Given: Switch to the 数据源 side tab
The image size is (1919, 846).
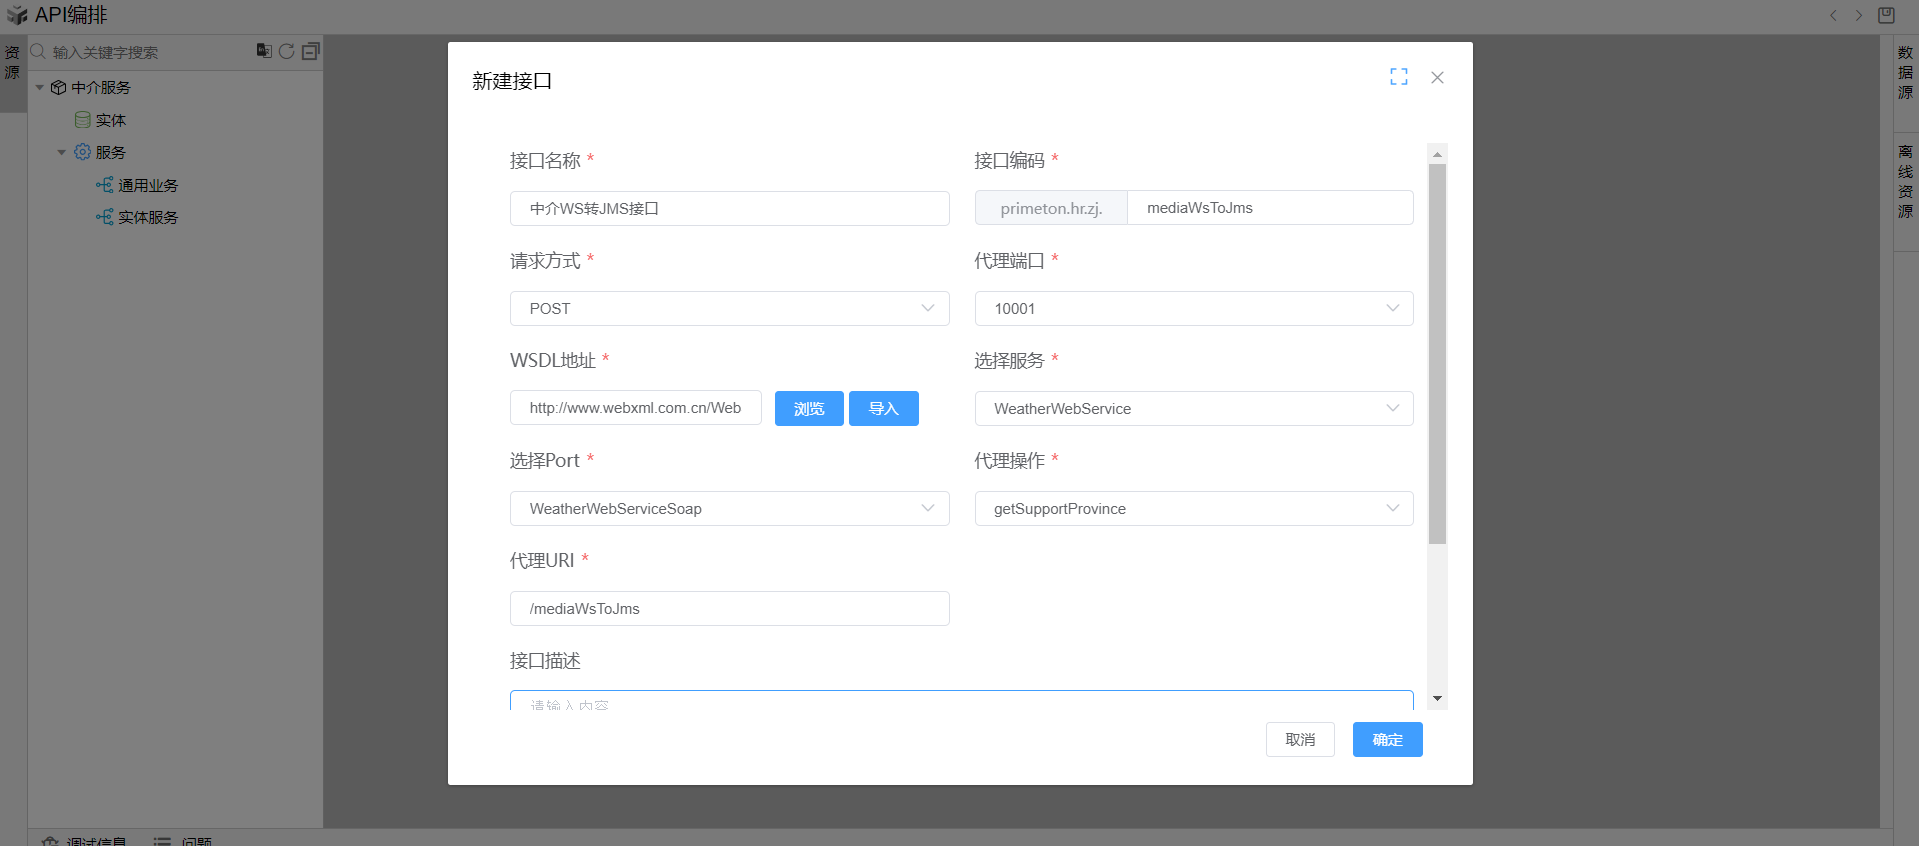Looking at the screenshot, I should [x=1905, y=72].
